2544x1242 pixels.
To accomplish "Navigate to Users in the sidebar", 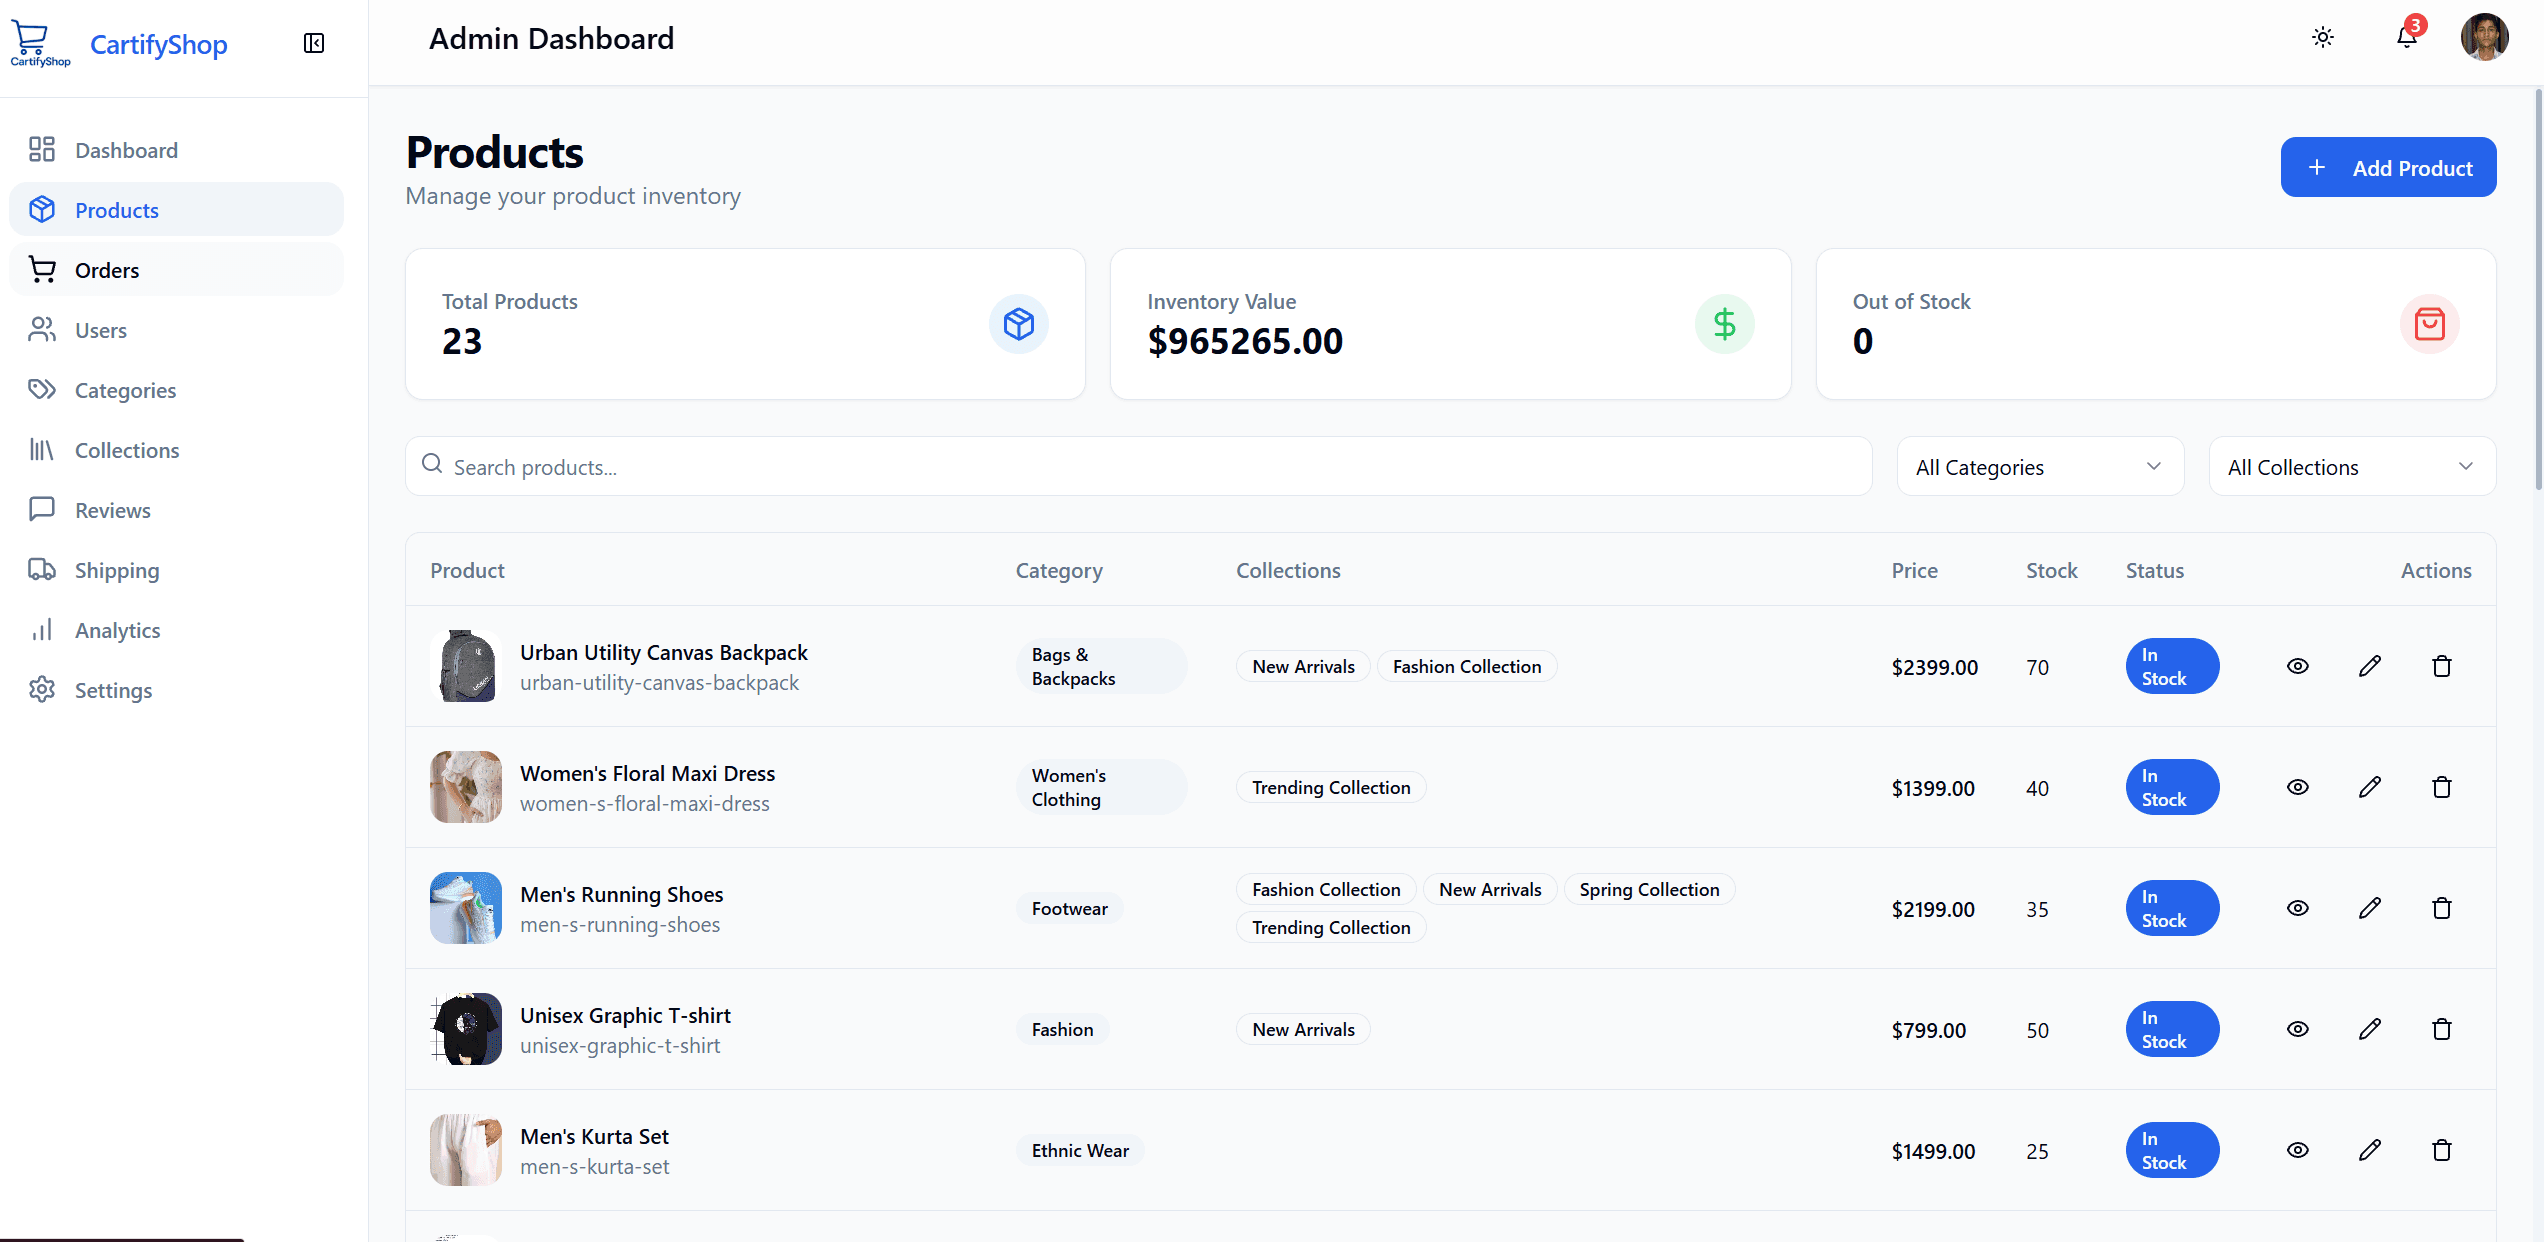I will click(176, 330).
